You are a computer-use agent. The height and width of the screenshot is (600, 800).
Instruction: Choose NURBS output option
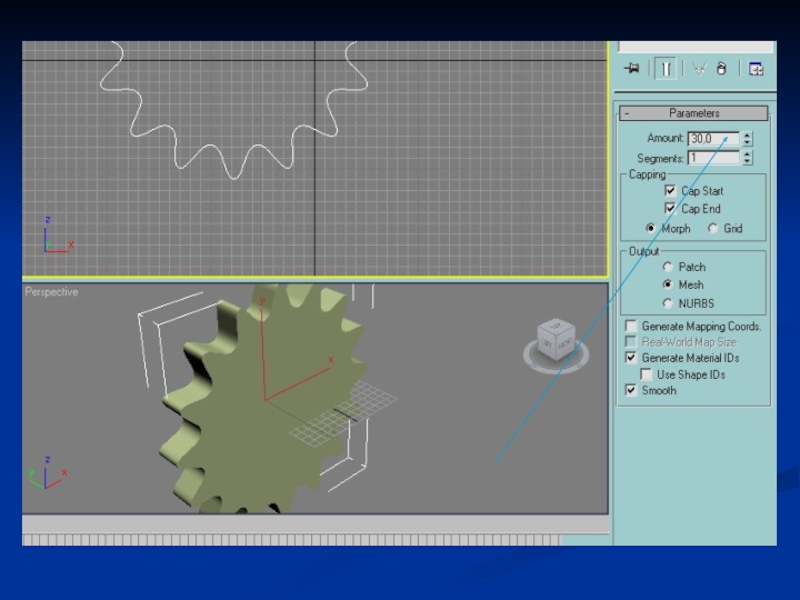click(667, 303)
